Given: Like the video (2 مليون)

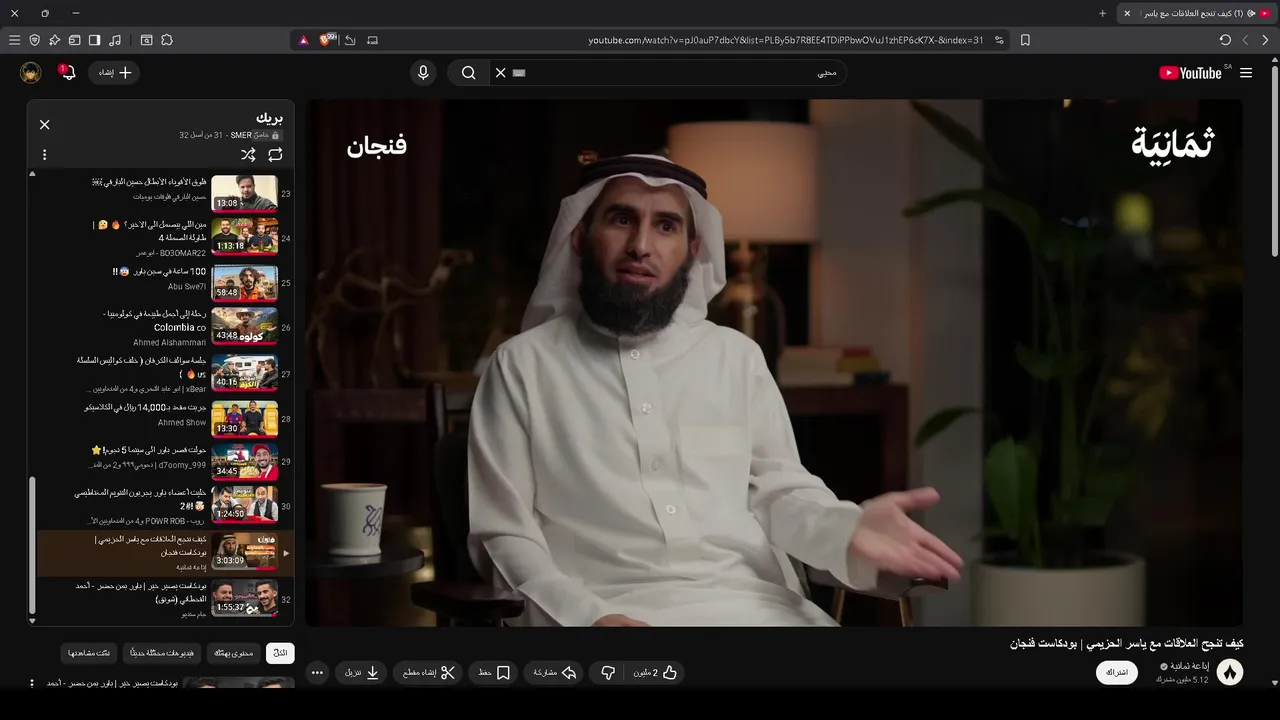Looking at the screenshot, I should [656, 673].
